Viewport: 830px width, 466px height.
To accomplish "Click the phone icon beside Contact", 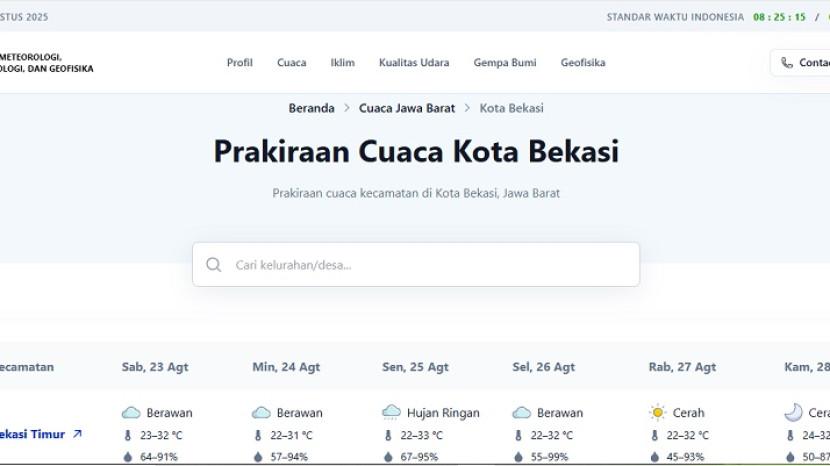I will click(x=787, y=63).
